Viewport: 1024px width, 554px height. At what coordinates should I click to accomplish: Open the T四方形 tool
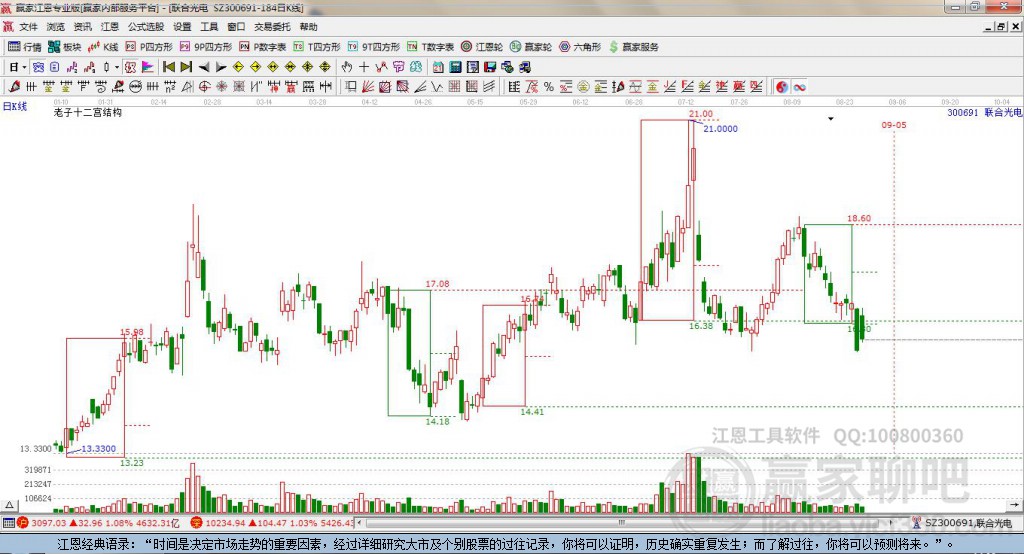pos(317,47)
